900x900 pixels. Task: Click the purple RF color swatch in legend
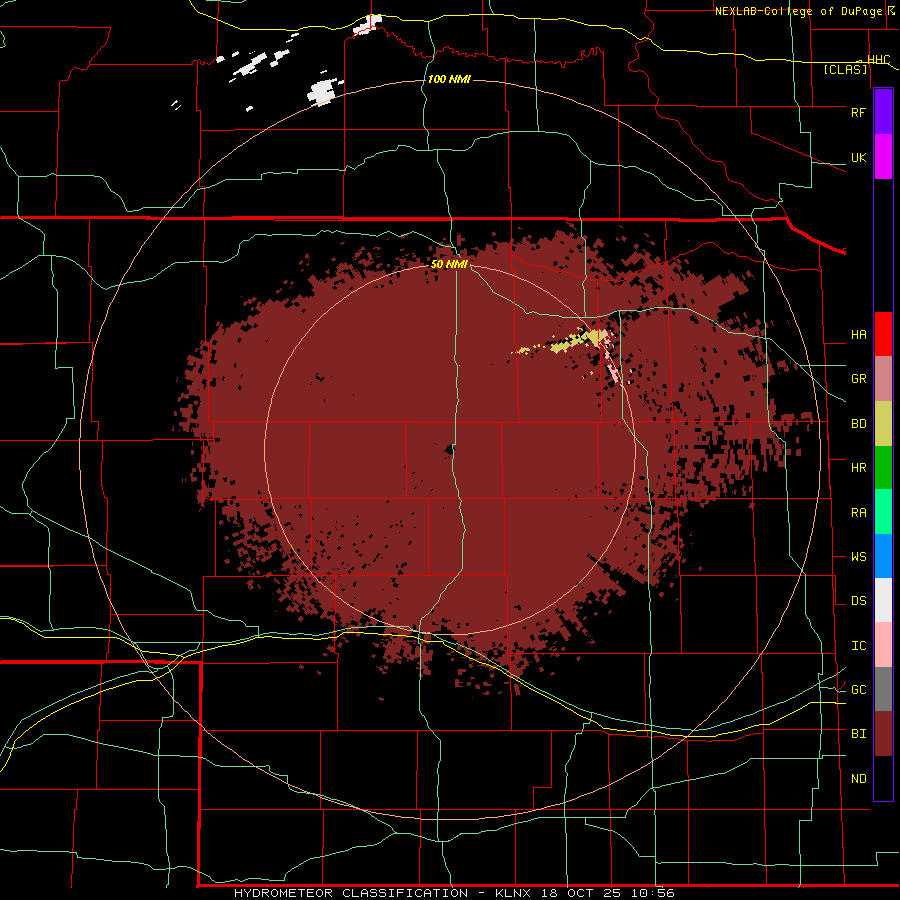[x=883, y=112]
